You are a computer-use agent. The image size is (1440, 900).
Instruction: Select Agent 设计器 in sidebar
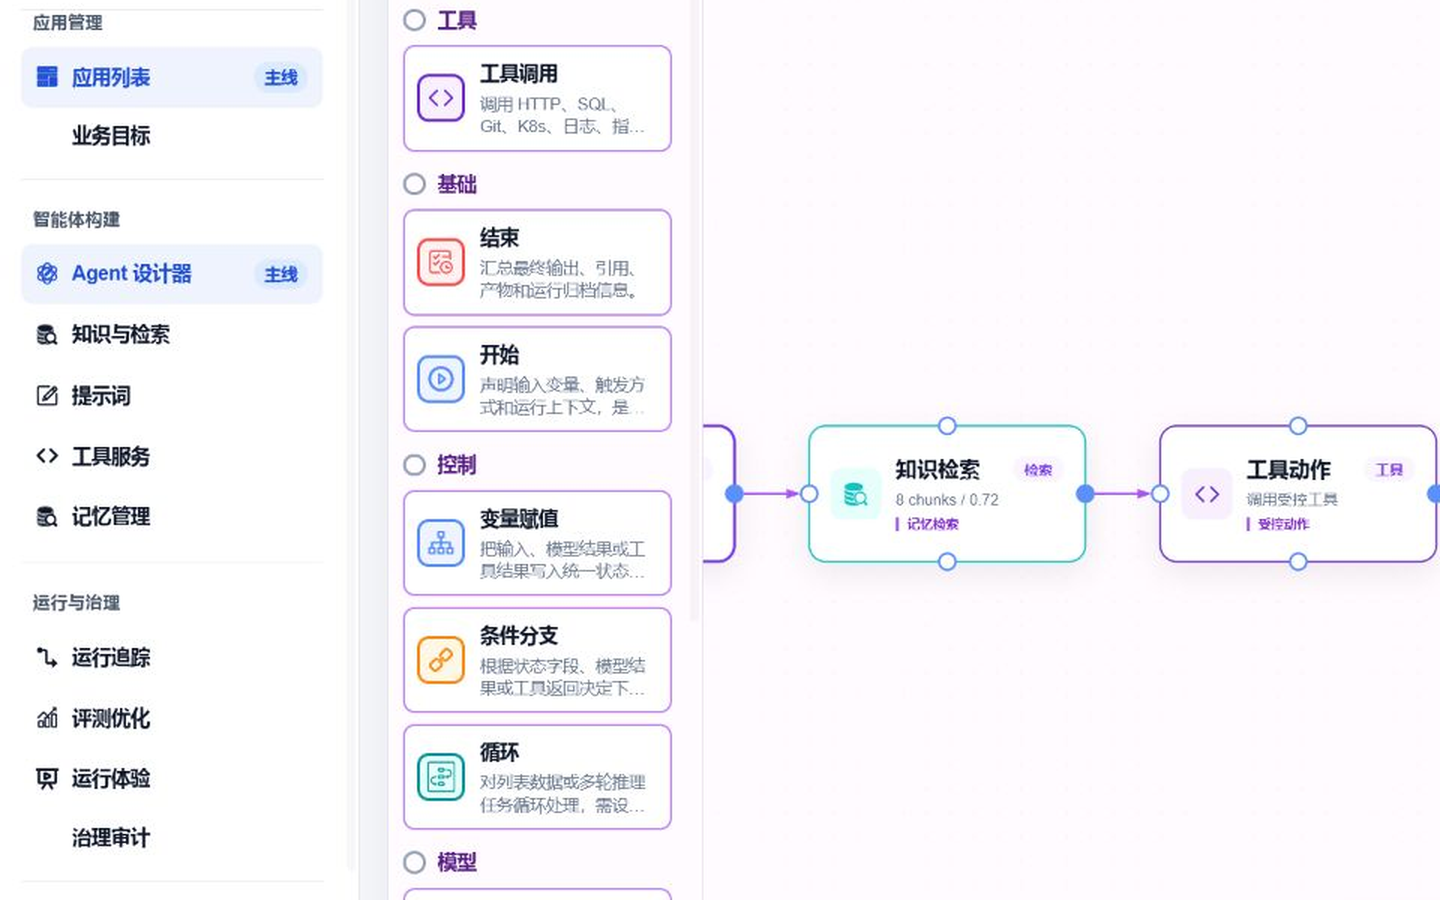tap(171, 274)
